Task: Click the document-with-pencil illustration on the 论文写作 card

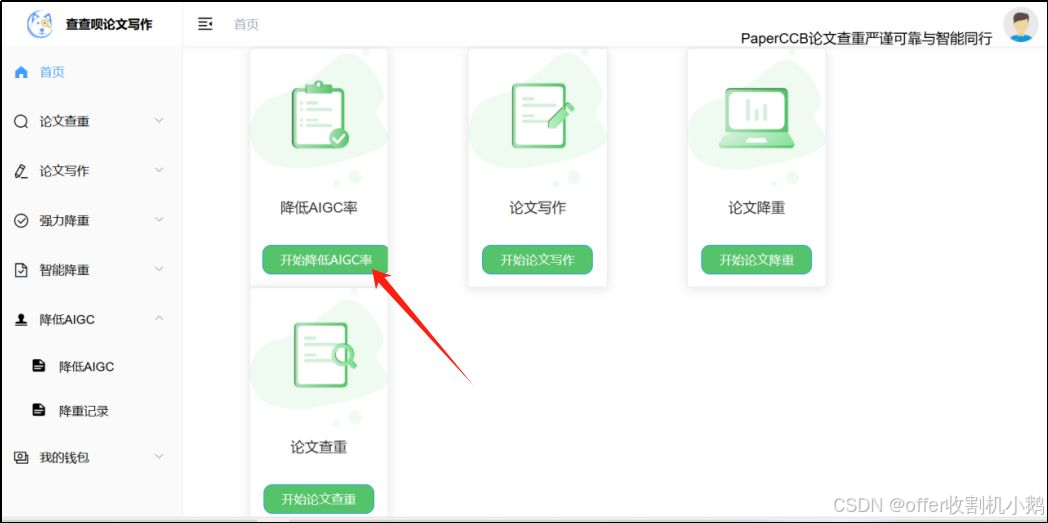Action: coord(542,115)
